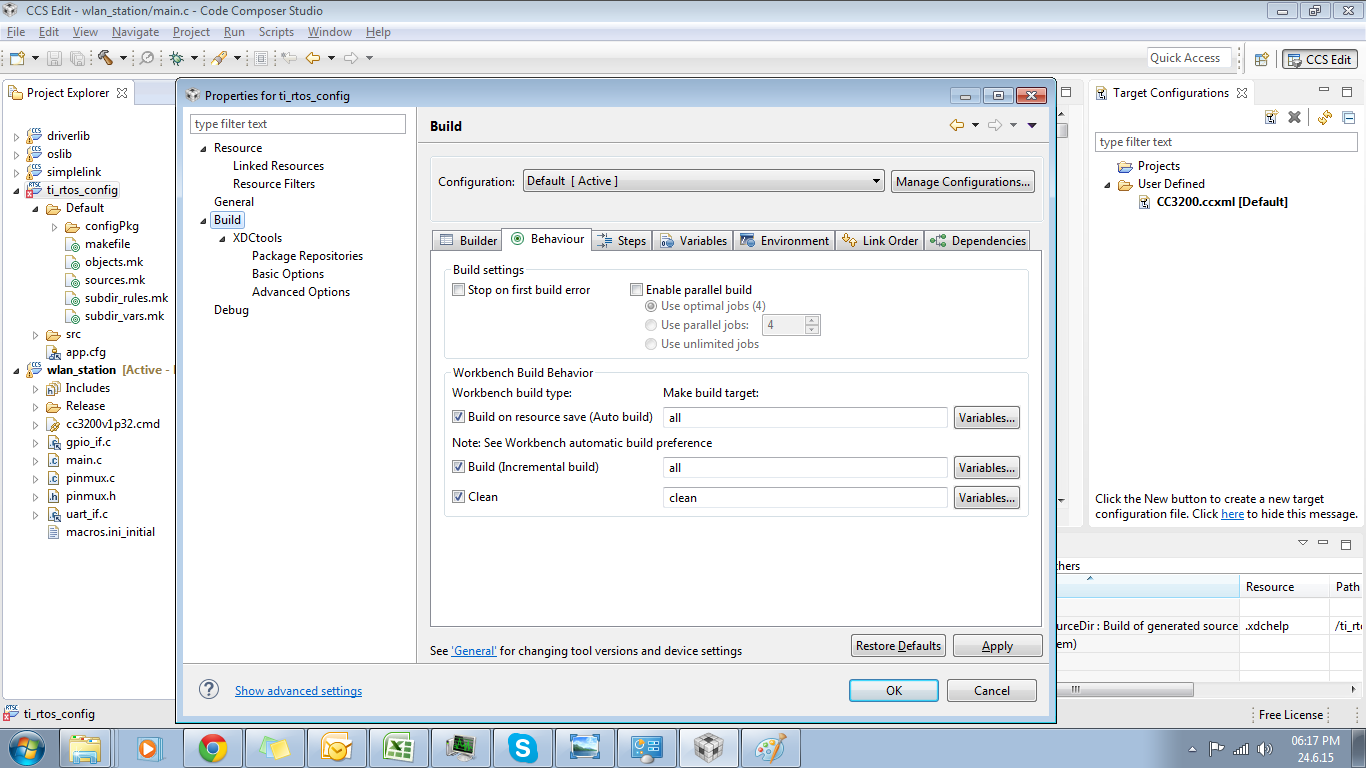Switch to the Environment tab
Screen dimensions: 1372x784
click(784, 241)
